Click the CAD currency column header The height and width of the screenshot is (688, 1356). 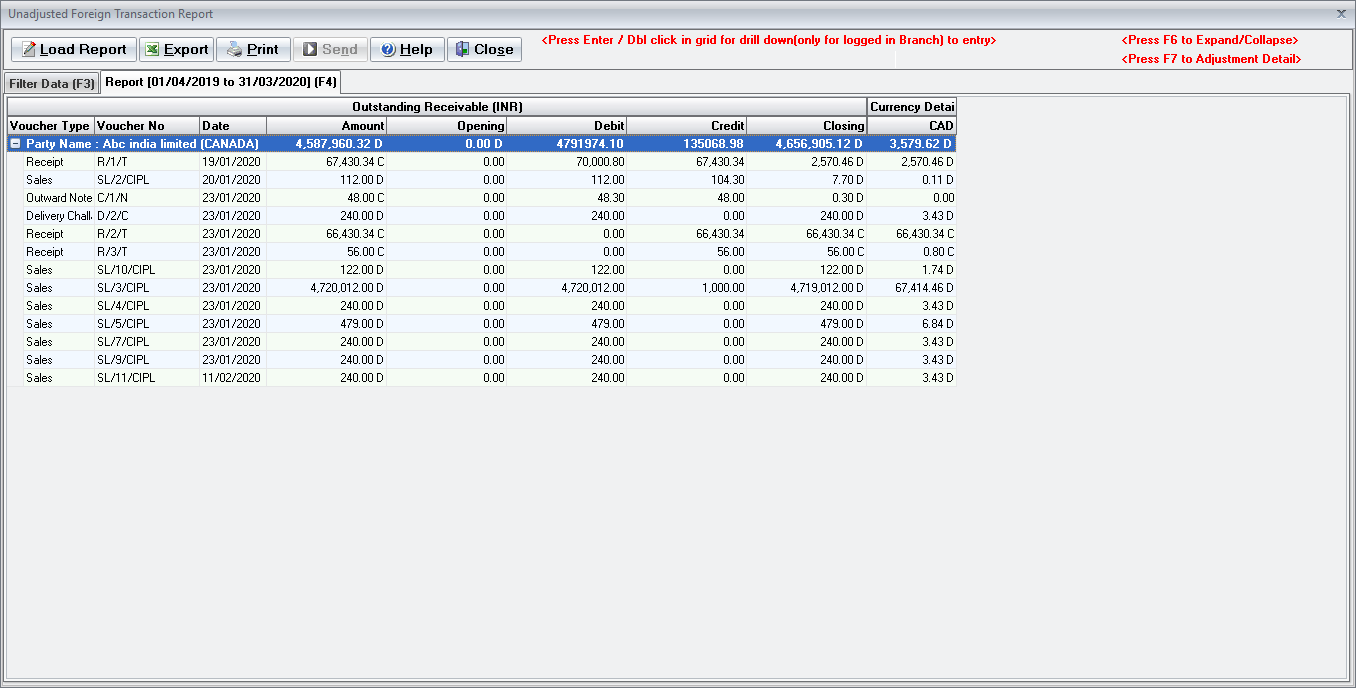point(911,126)
